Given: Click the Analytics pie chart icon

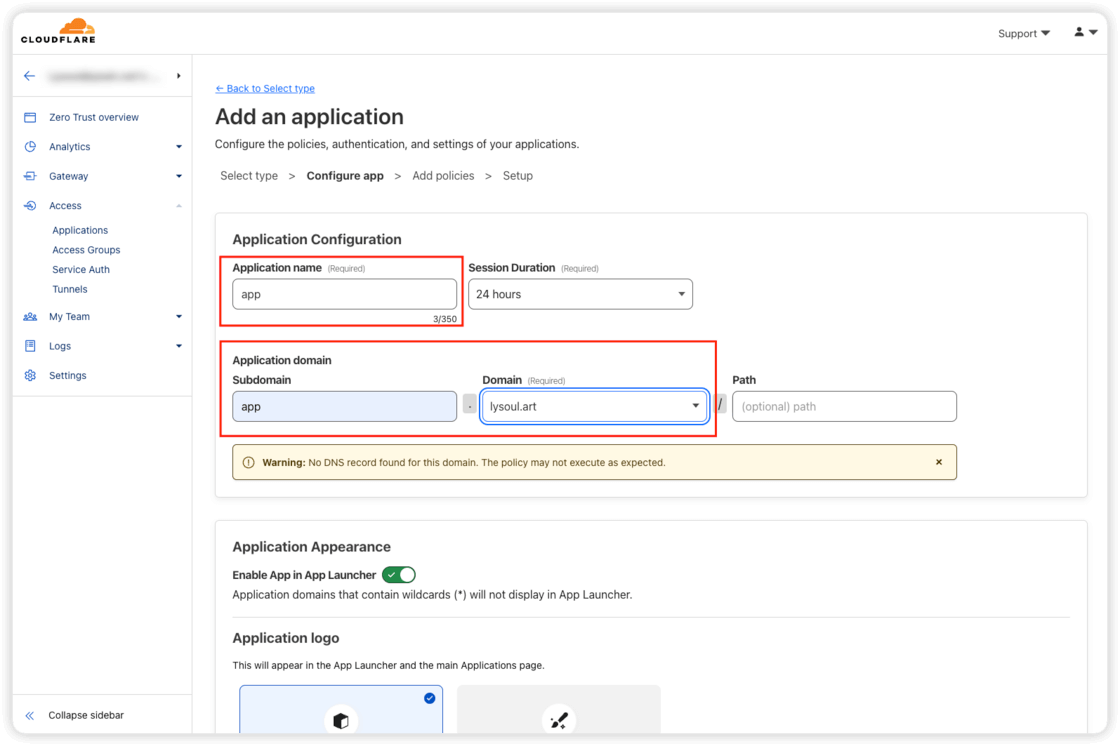Looking at the screenshot, I should click(x=30, y=147).
